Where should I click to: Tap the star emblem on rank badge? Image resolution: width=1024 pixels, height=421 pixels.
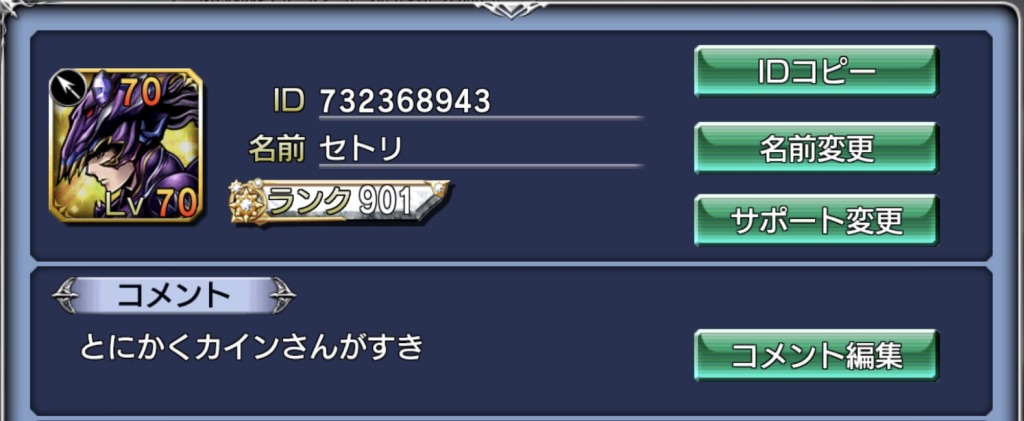pyautogui.click(x=247, y=203)
